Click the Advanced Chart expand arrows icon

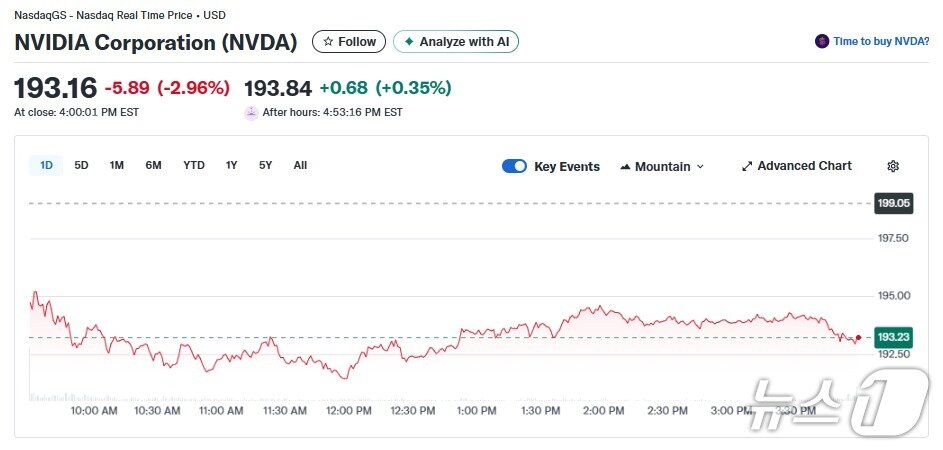pos(746,166)
